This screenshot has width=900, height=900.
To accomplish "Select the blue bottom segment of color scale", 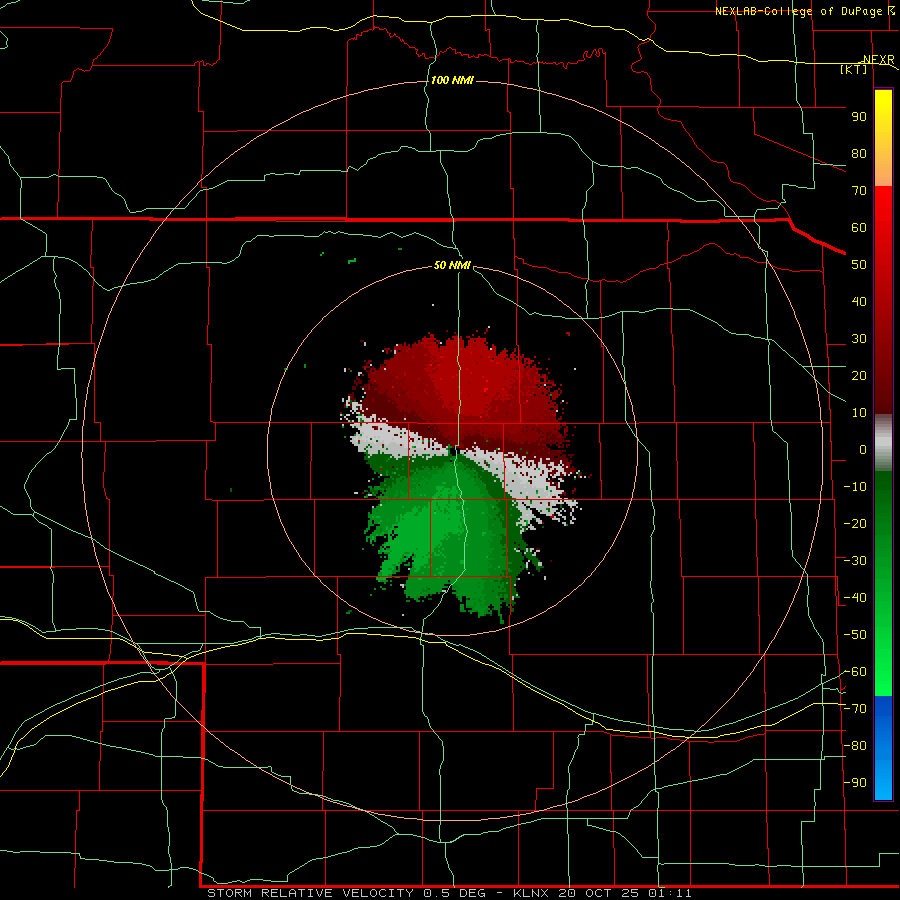I will click(x=883, y=748).
